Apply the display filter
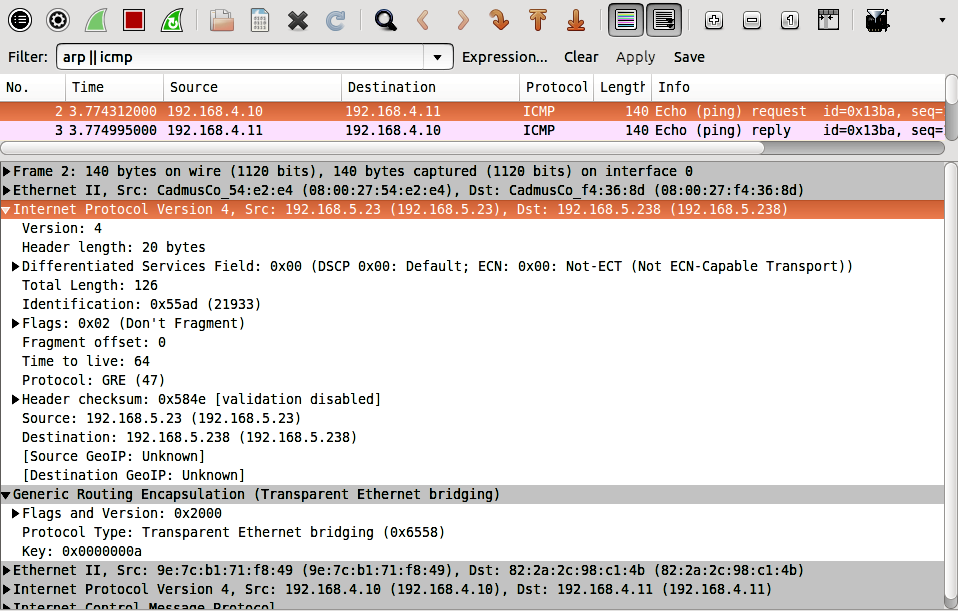 [635, 57]
